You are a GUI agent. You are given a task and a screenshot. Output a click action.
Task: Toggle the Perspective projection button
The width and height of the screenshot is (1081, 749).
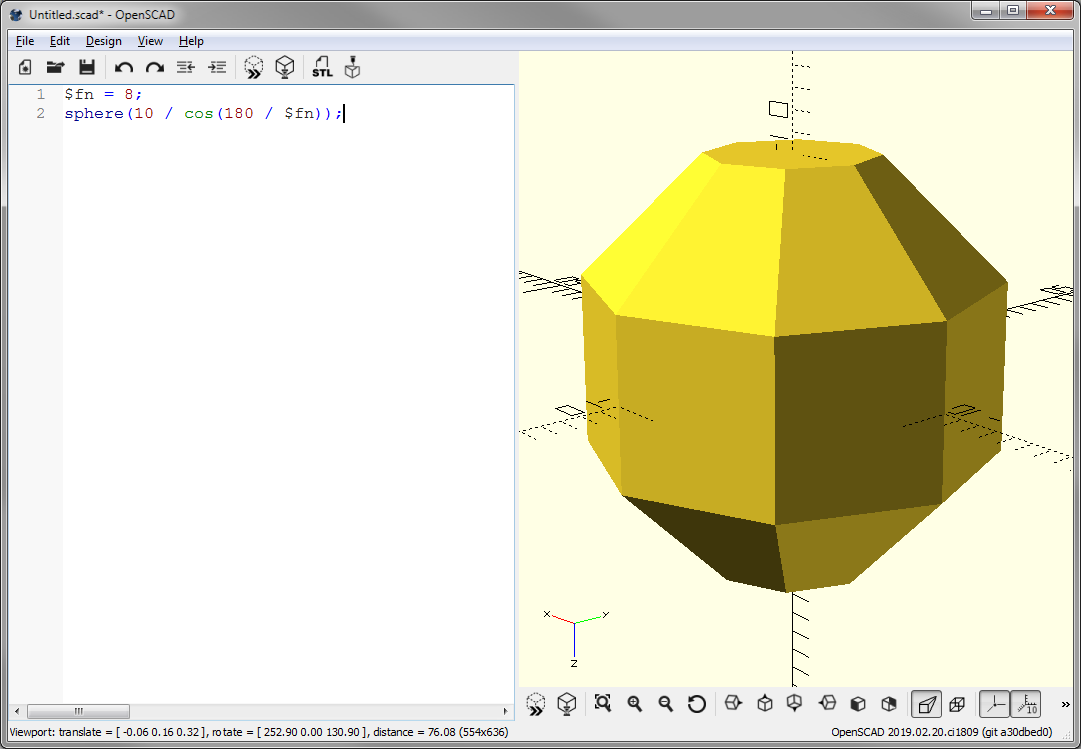pyautogui.click(x=926, y=703)
